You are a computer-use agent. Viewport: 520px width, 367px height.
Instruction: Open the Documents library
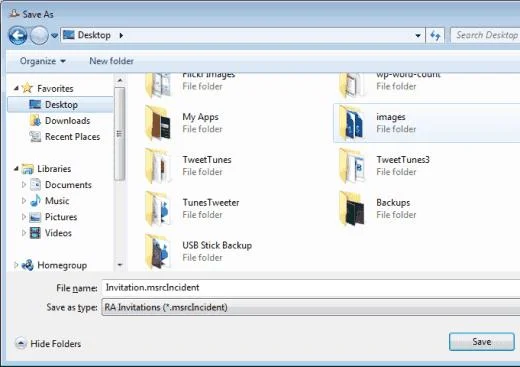click(x=68, y=185)
